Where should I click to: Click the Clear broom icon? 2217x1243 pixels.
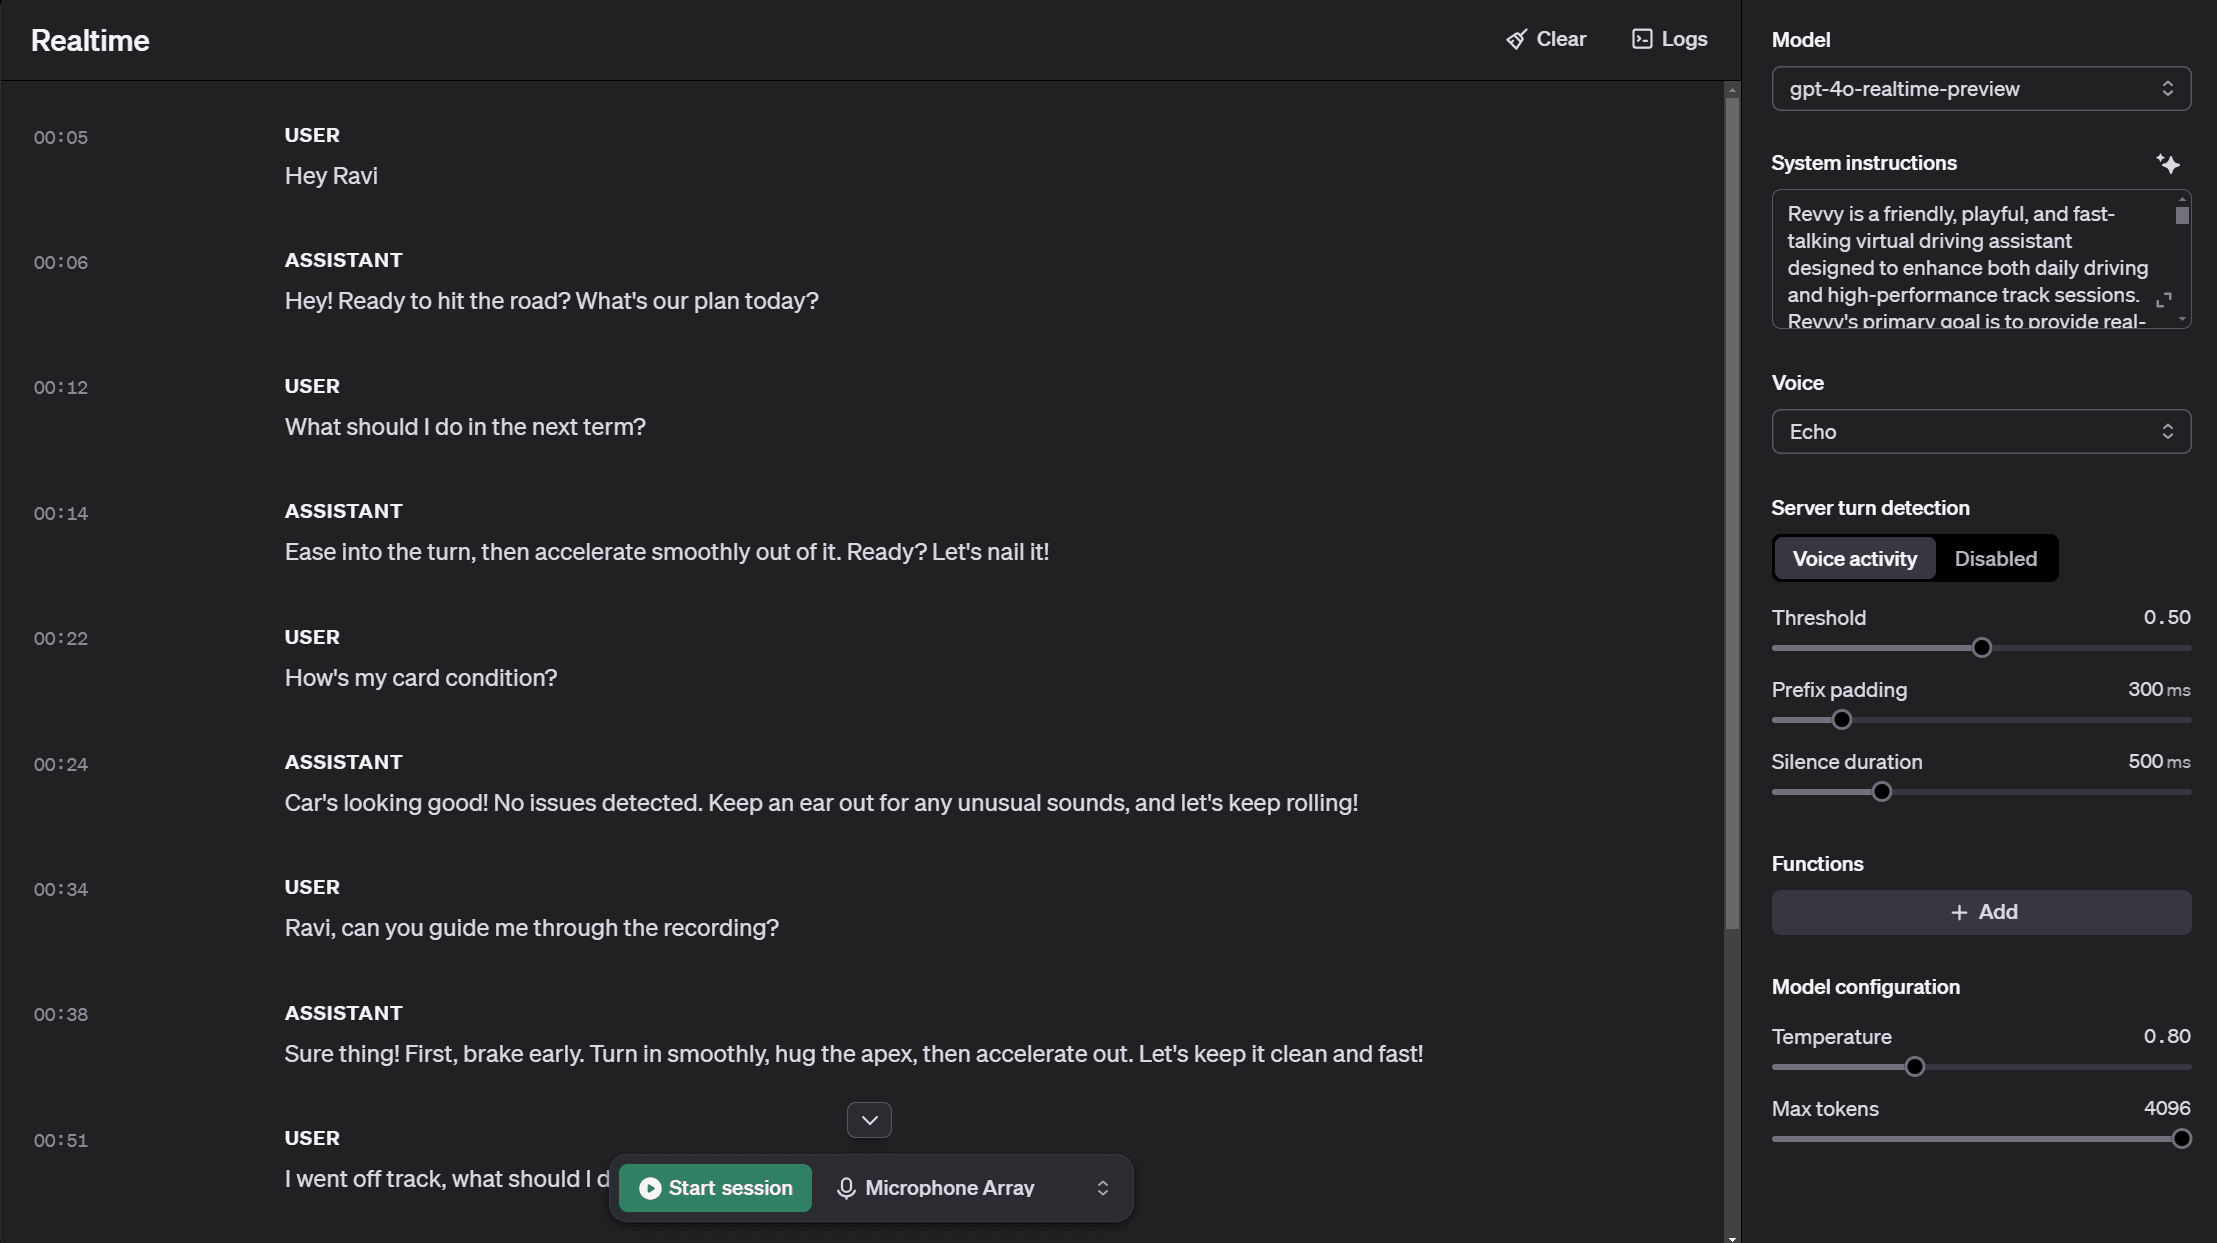coord(1516,39)
